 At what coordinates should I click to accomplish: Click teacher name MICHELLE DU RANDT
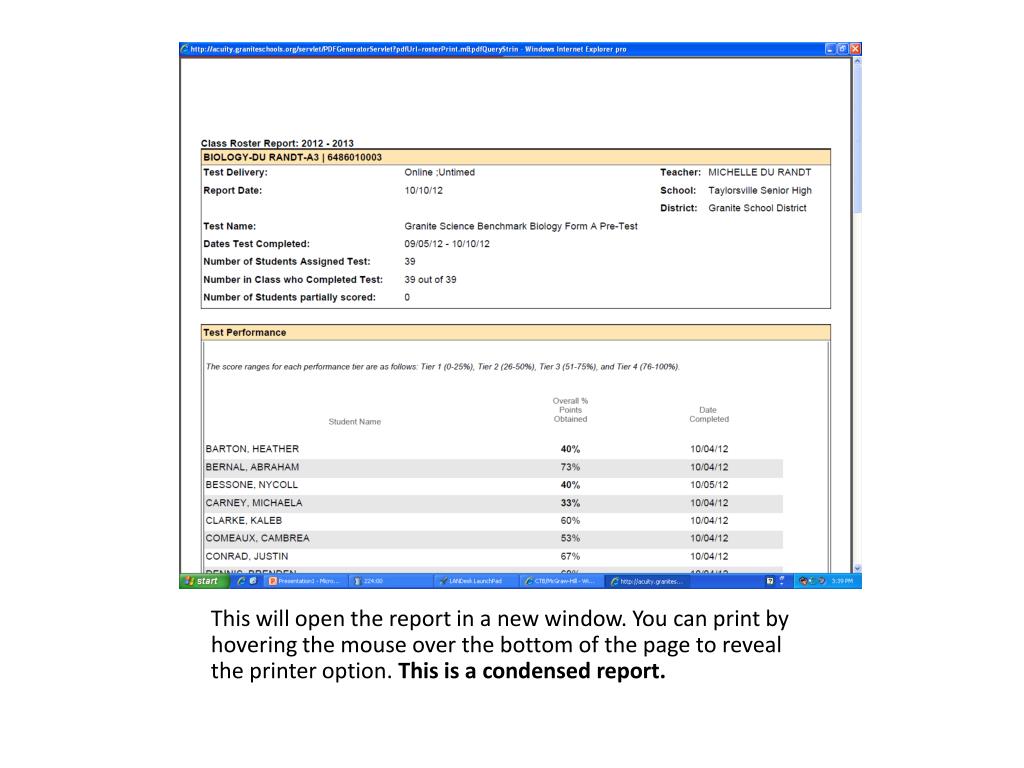[760, 172]
